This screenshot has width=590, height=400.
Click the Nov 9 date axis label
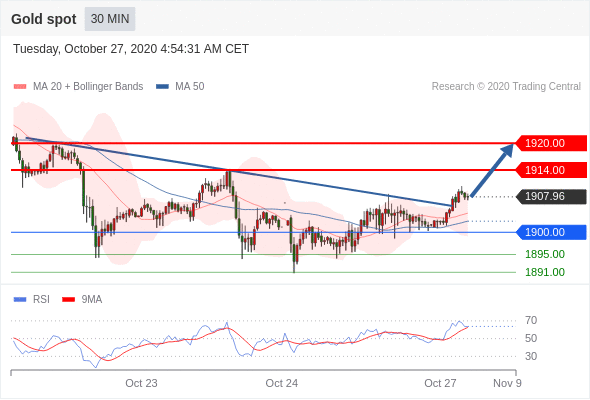point(507,383)
